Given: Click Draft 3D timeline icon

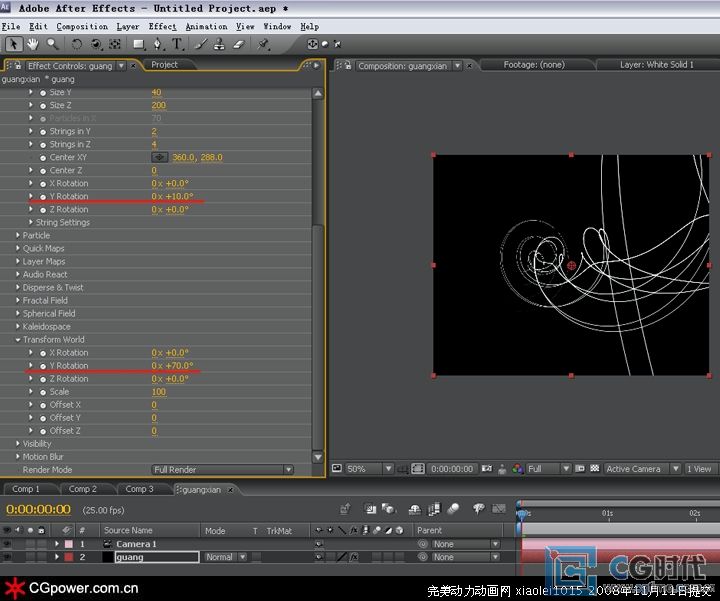Looking at the screenshot, I should [x=388, y=509].
